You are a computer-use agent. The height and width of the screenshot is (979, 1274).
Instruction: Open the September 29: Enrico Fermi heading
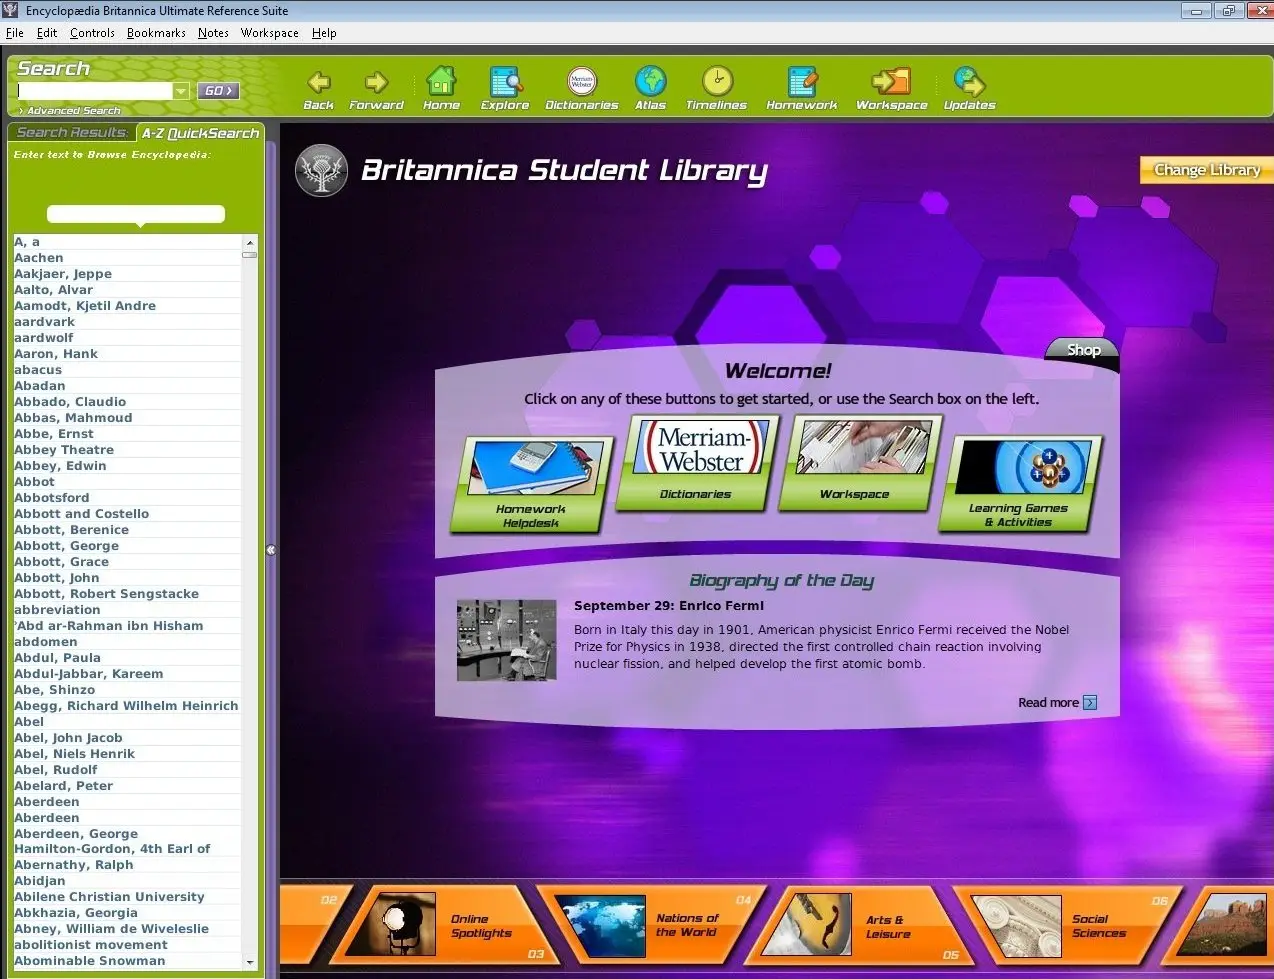(x=669, y=606)
